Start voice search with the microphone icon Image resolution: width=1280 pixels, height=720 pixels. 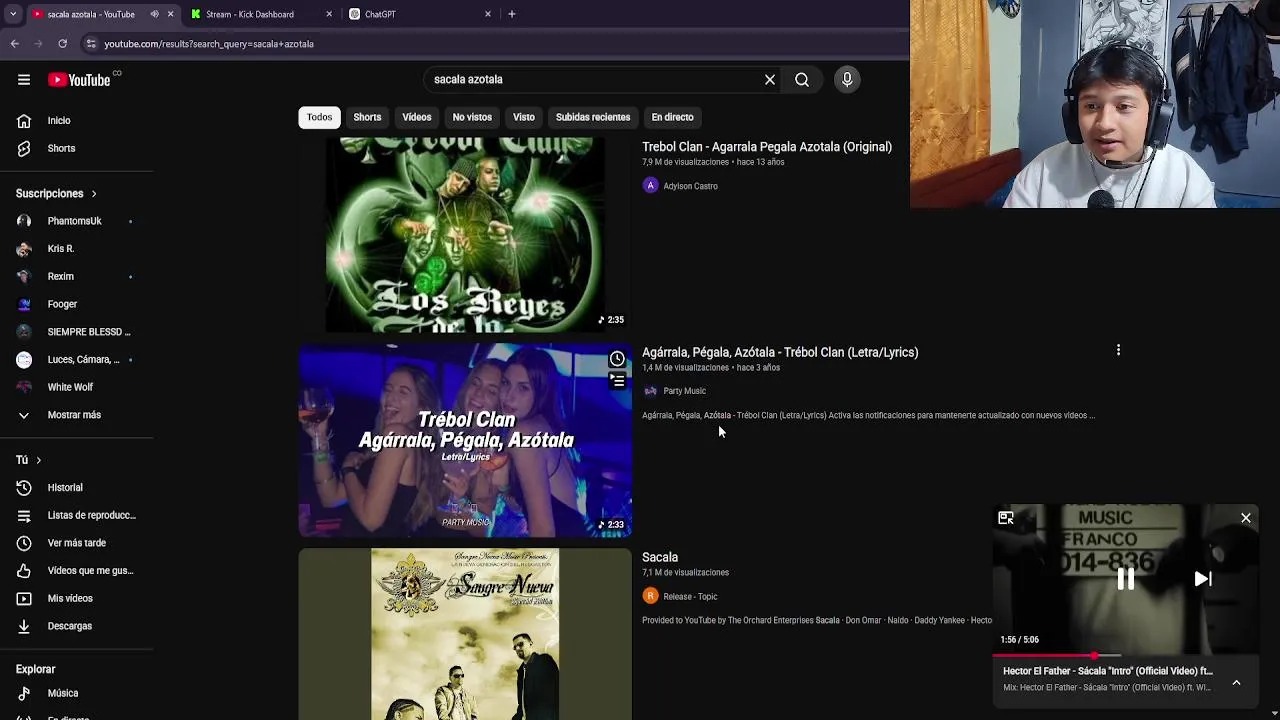[847, 80]
